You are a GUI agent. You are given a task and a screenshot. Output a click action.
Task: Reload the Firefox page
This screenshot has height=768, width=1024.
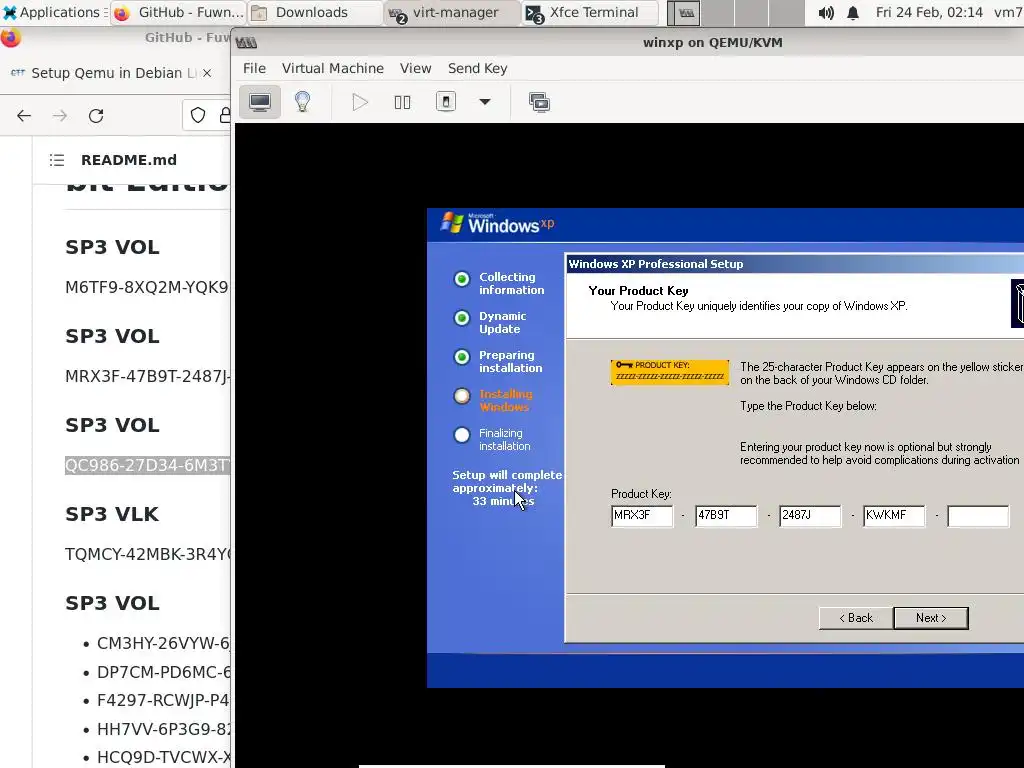pos(96,116)
